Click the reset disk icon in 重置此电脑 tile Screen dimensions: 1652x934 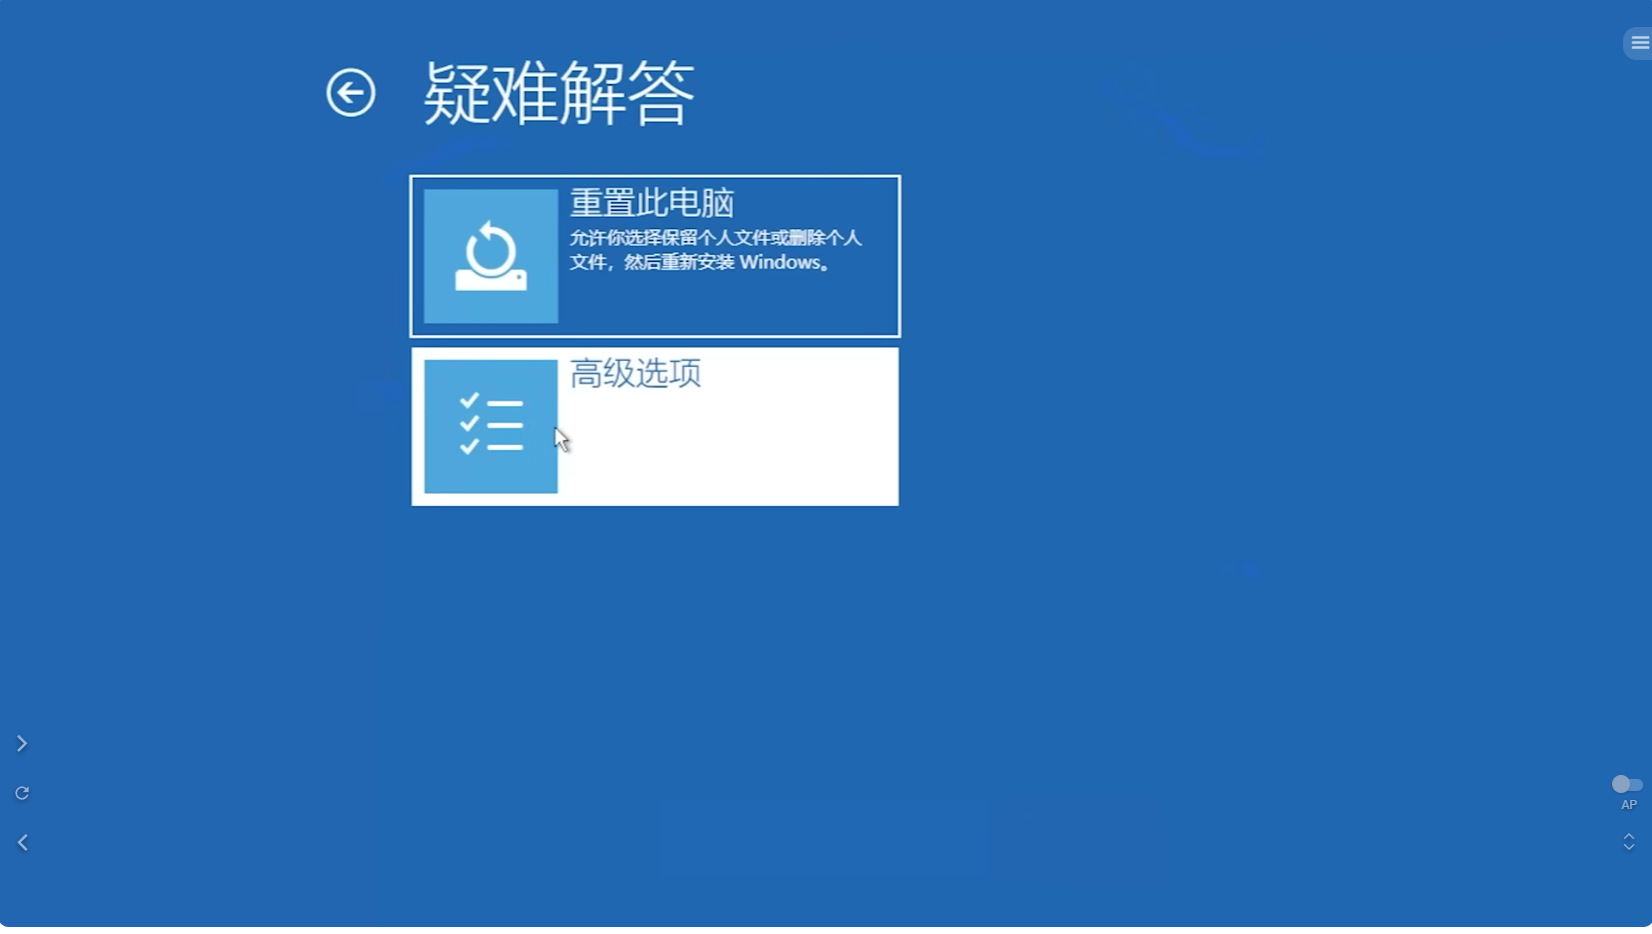tap(490, 256)
